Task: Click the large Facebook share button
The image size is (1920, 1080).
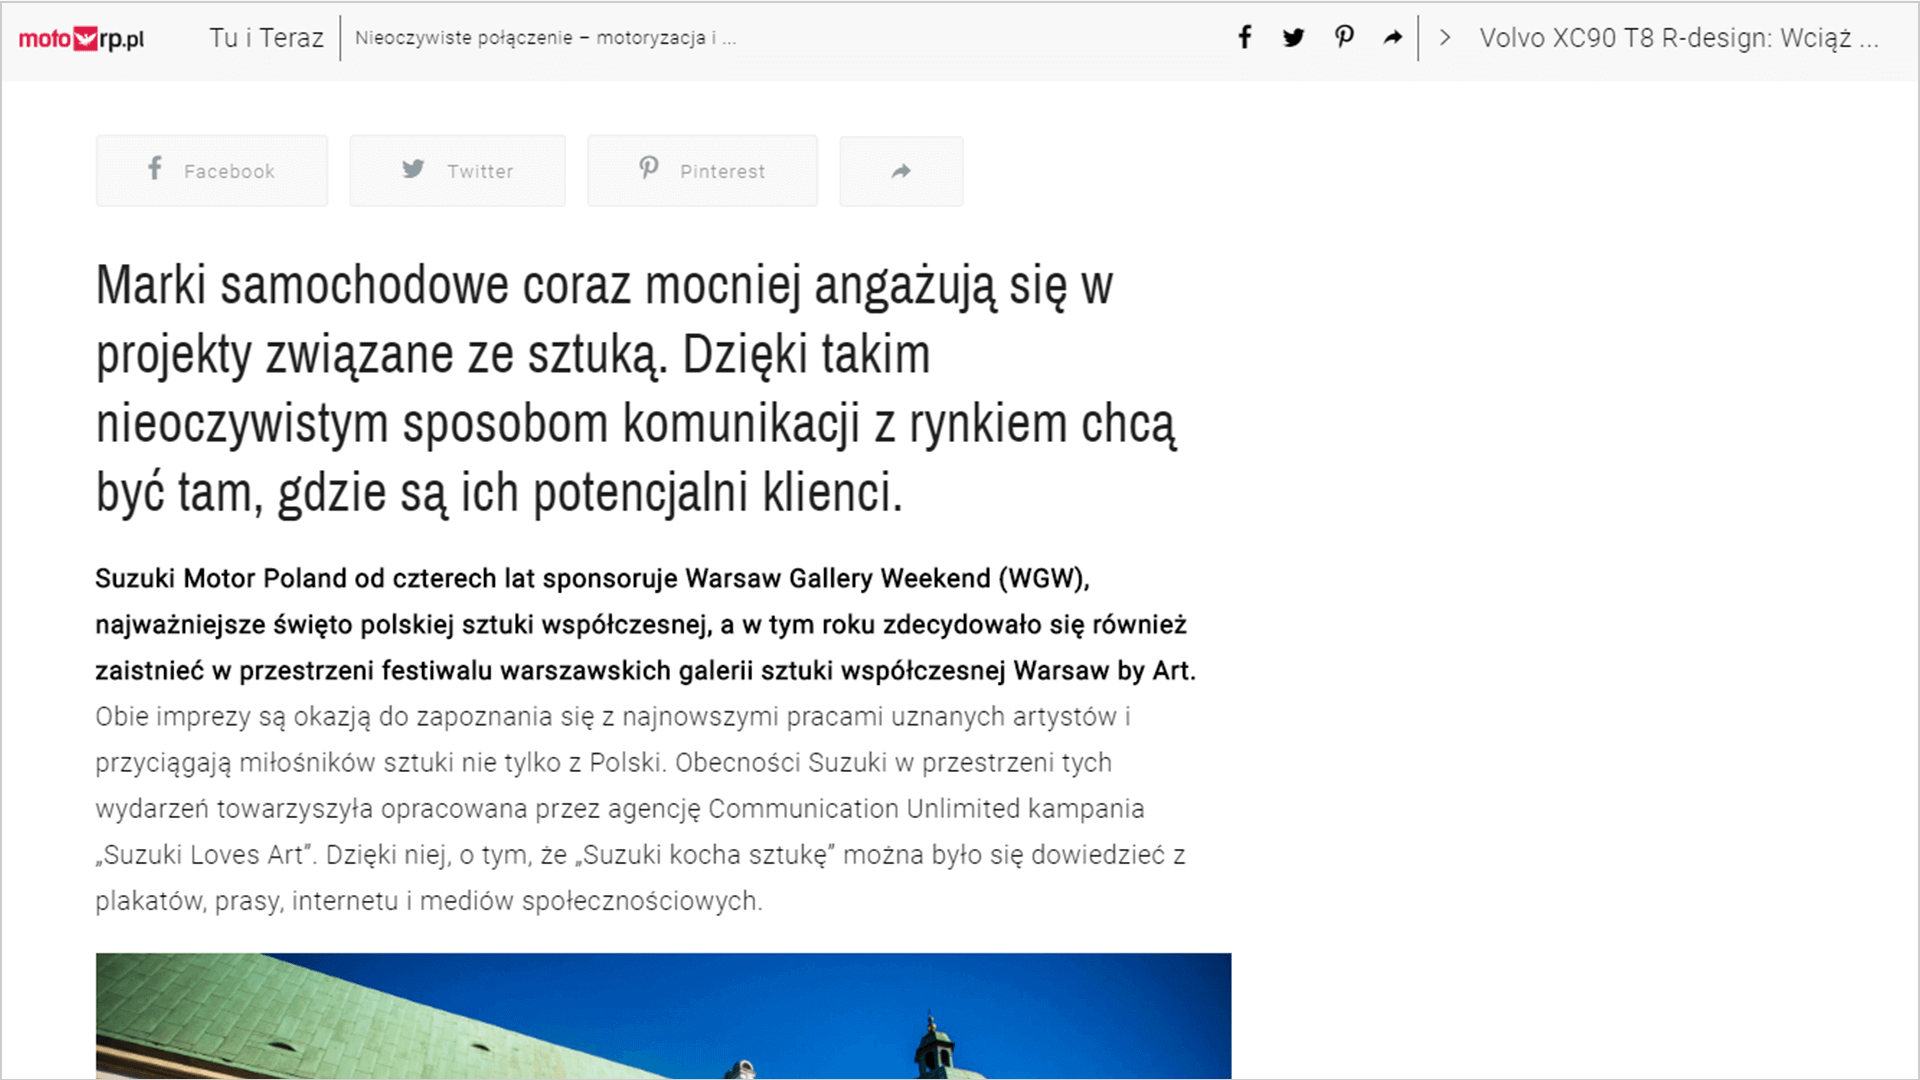Action: 212,171
